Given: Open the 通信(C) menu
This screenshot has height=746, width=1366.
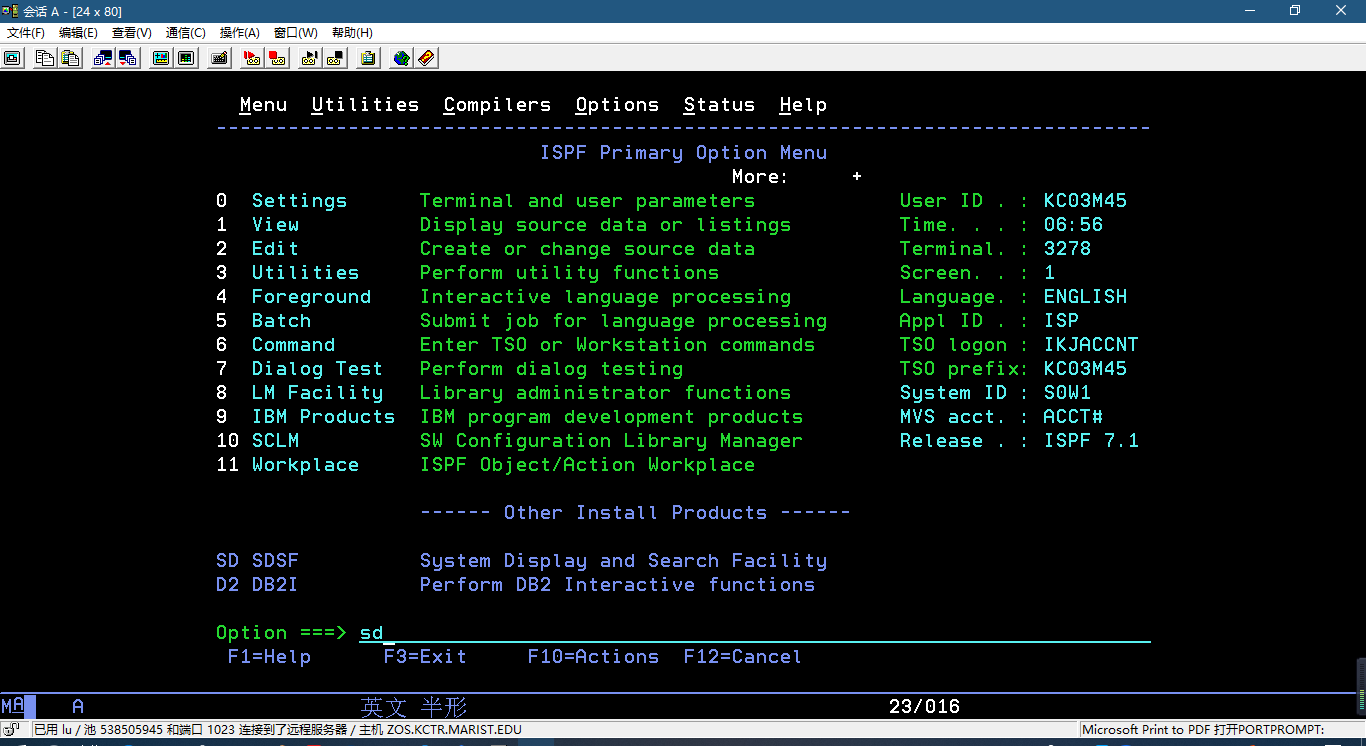Looking at the screenshot, I should [185, 33].
